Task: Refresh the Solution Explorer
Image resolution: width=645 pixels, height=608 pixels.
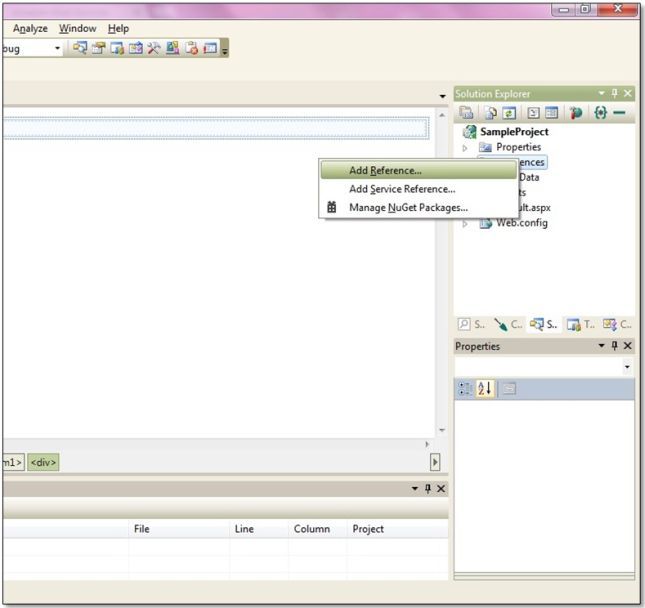Action: coord(509,112)
